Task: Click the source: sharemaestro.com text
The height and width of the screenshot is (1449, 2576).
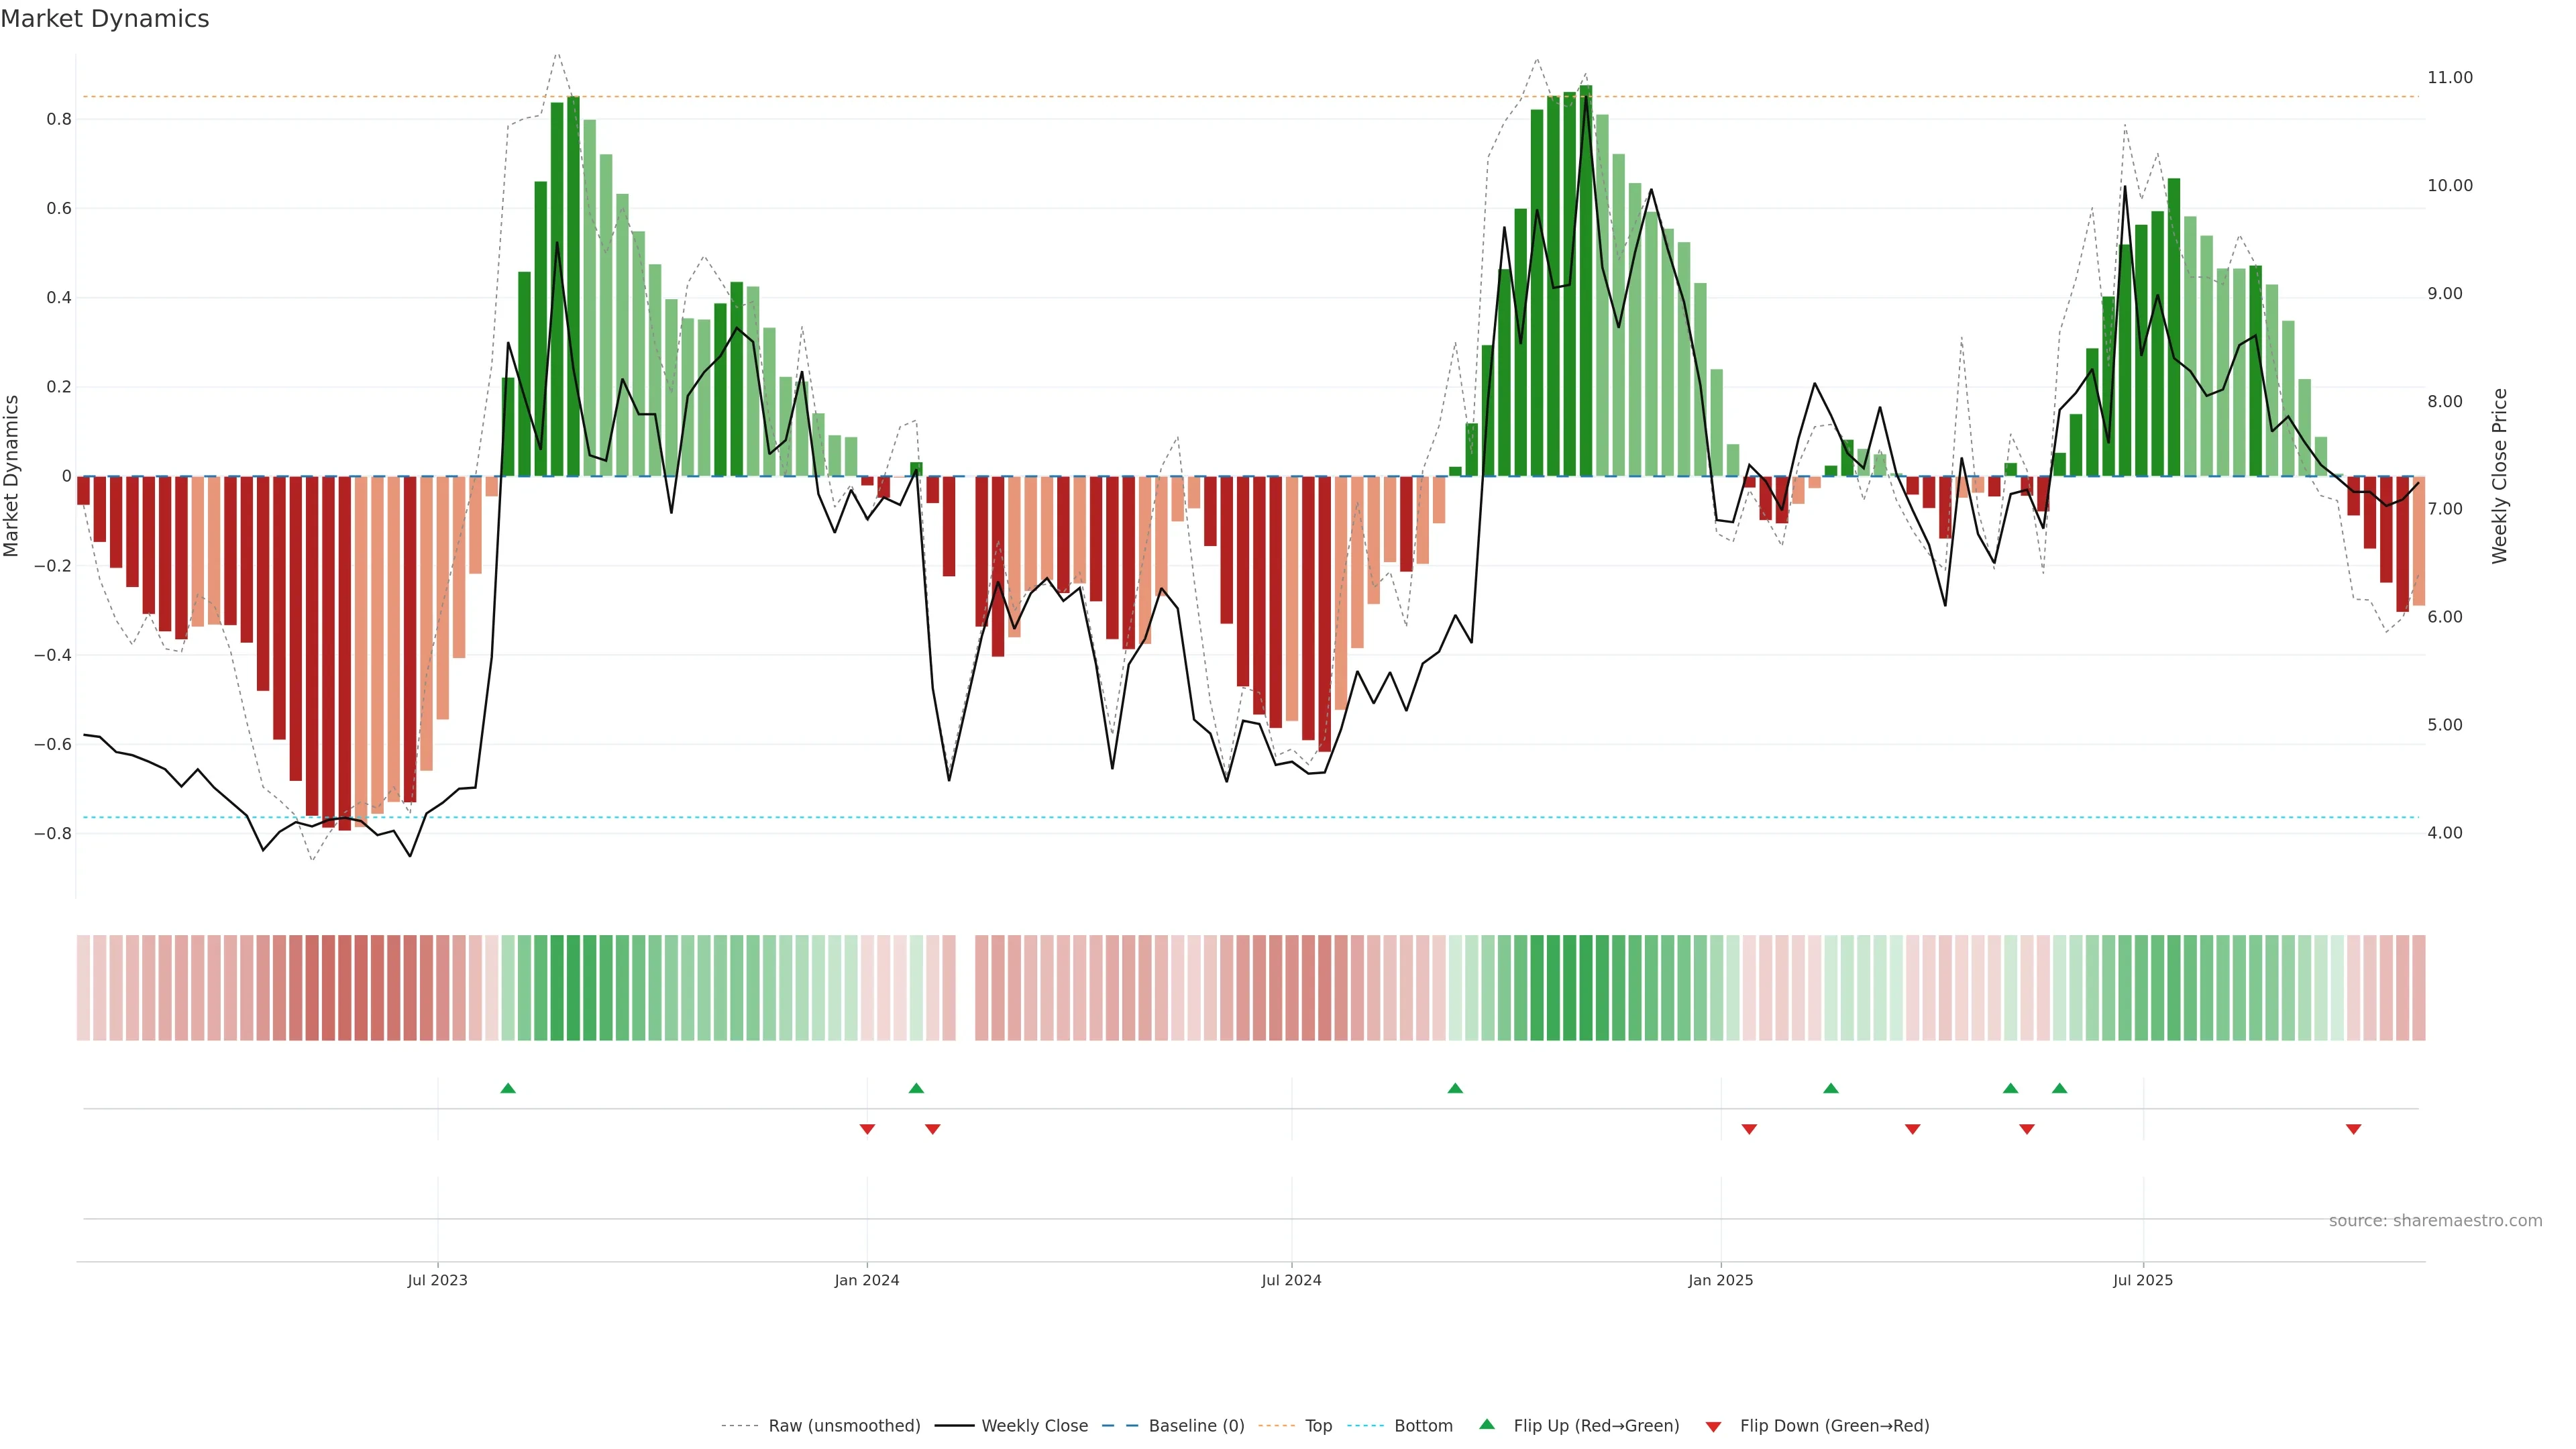Action: point(2435,1221)
